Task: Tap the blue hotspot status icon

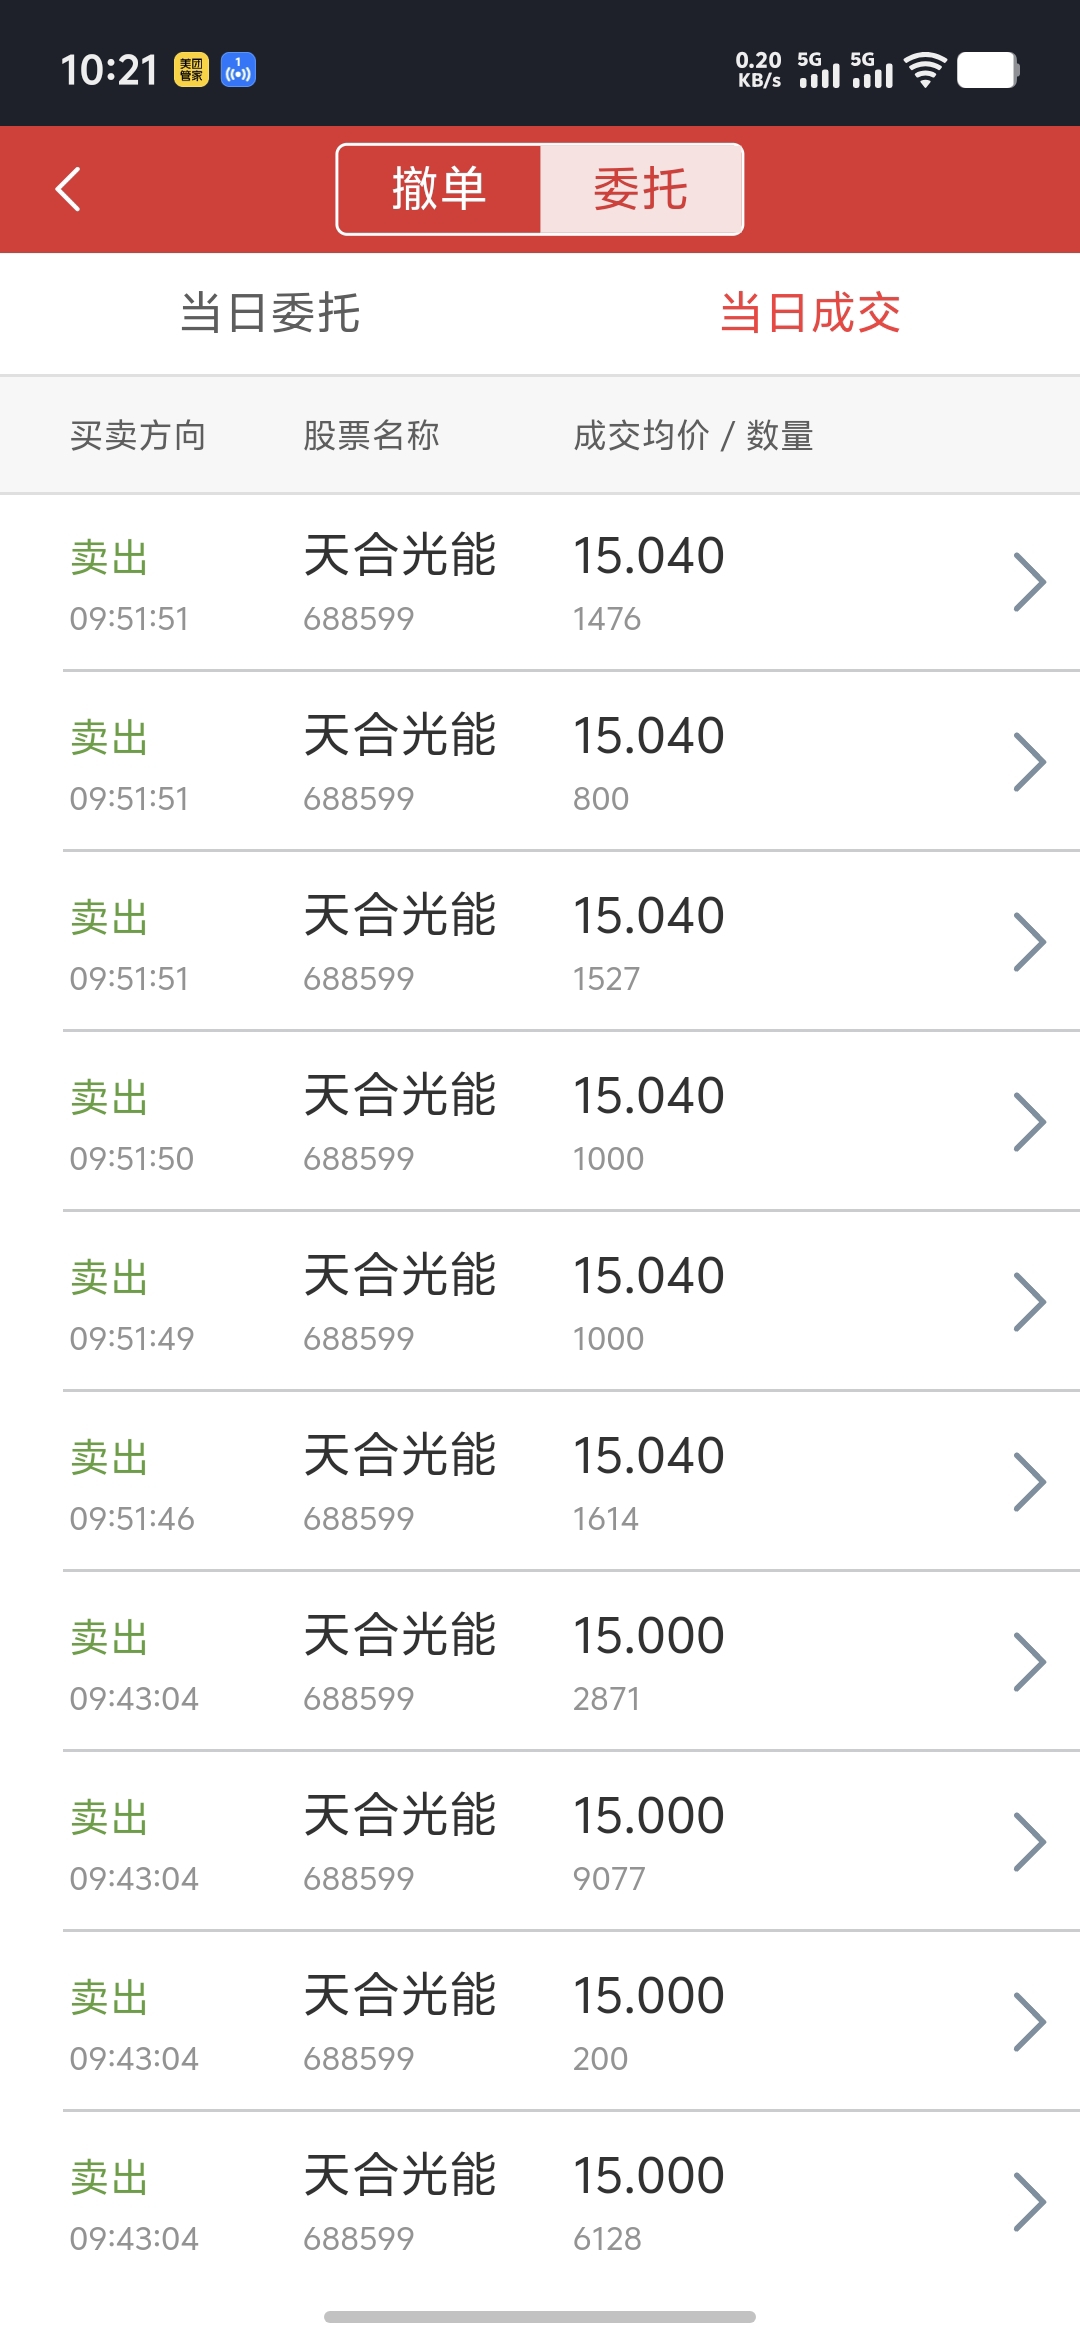Action: point(238,70)
